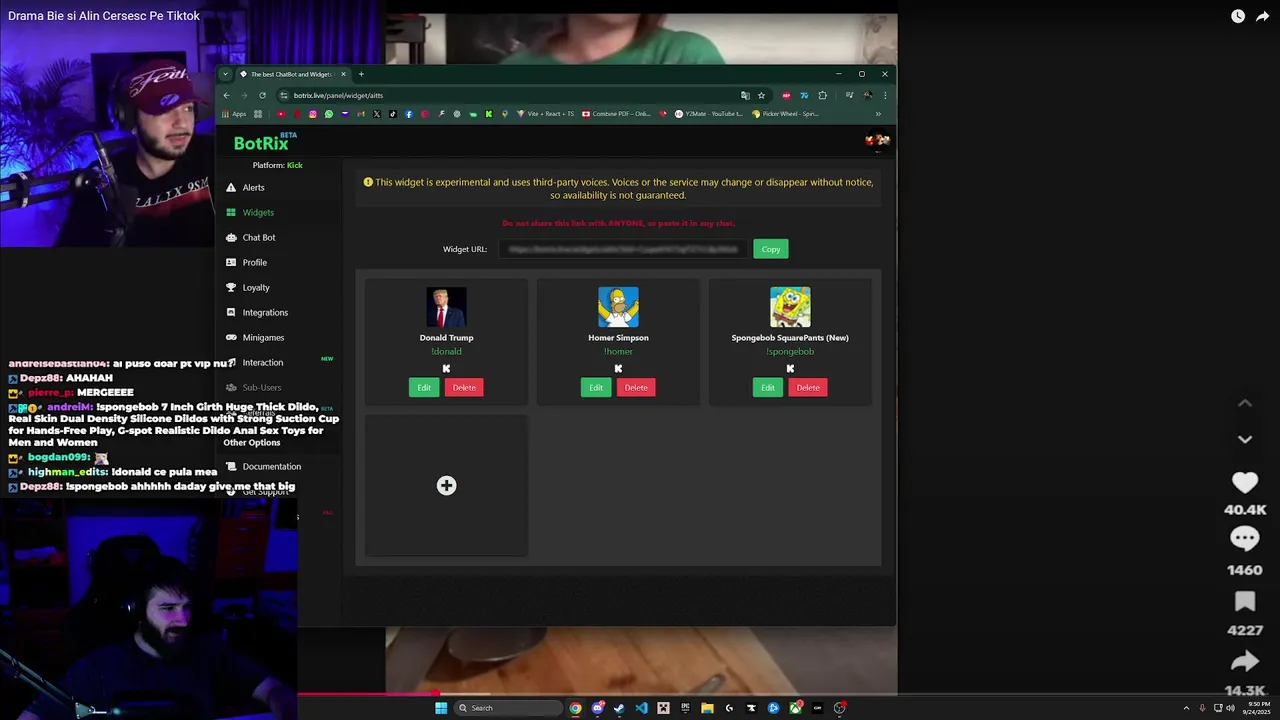Click the red video progress bar
This screenshot has width=1280, height=720.
366,693
